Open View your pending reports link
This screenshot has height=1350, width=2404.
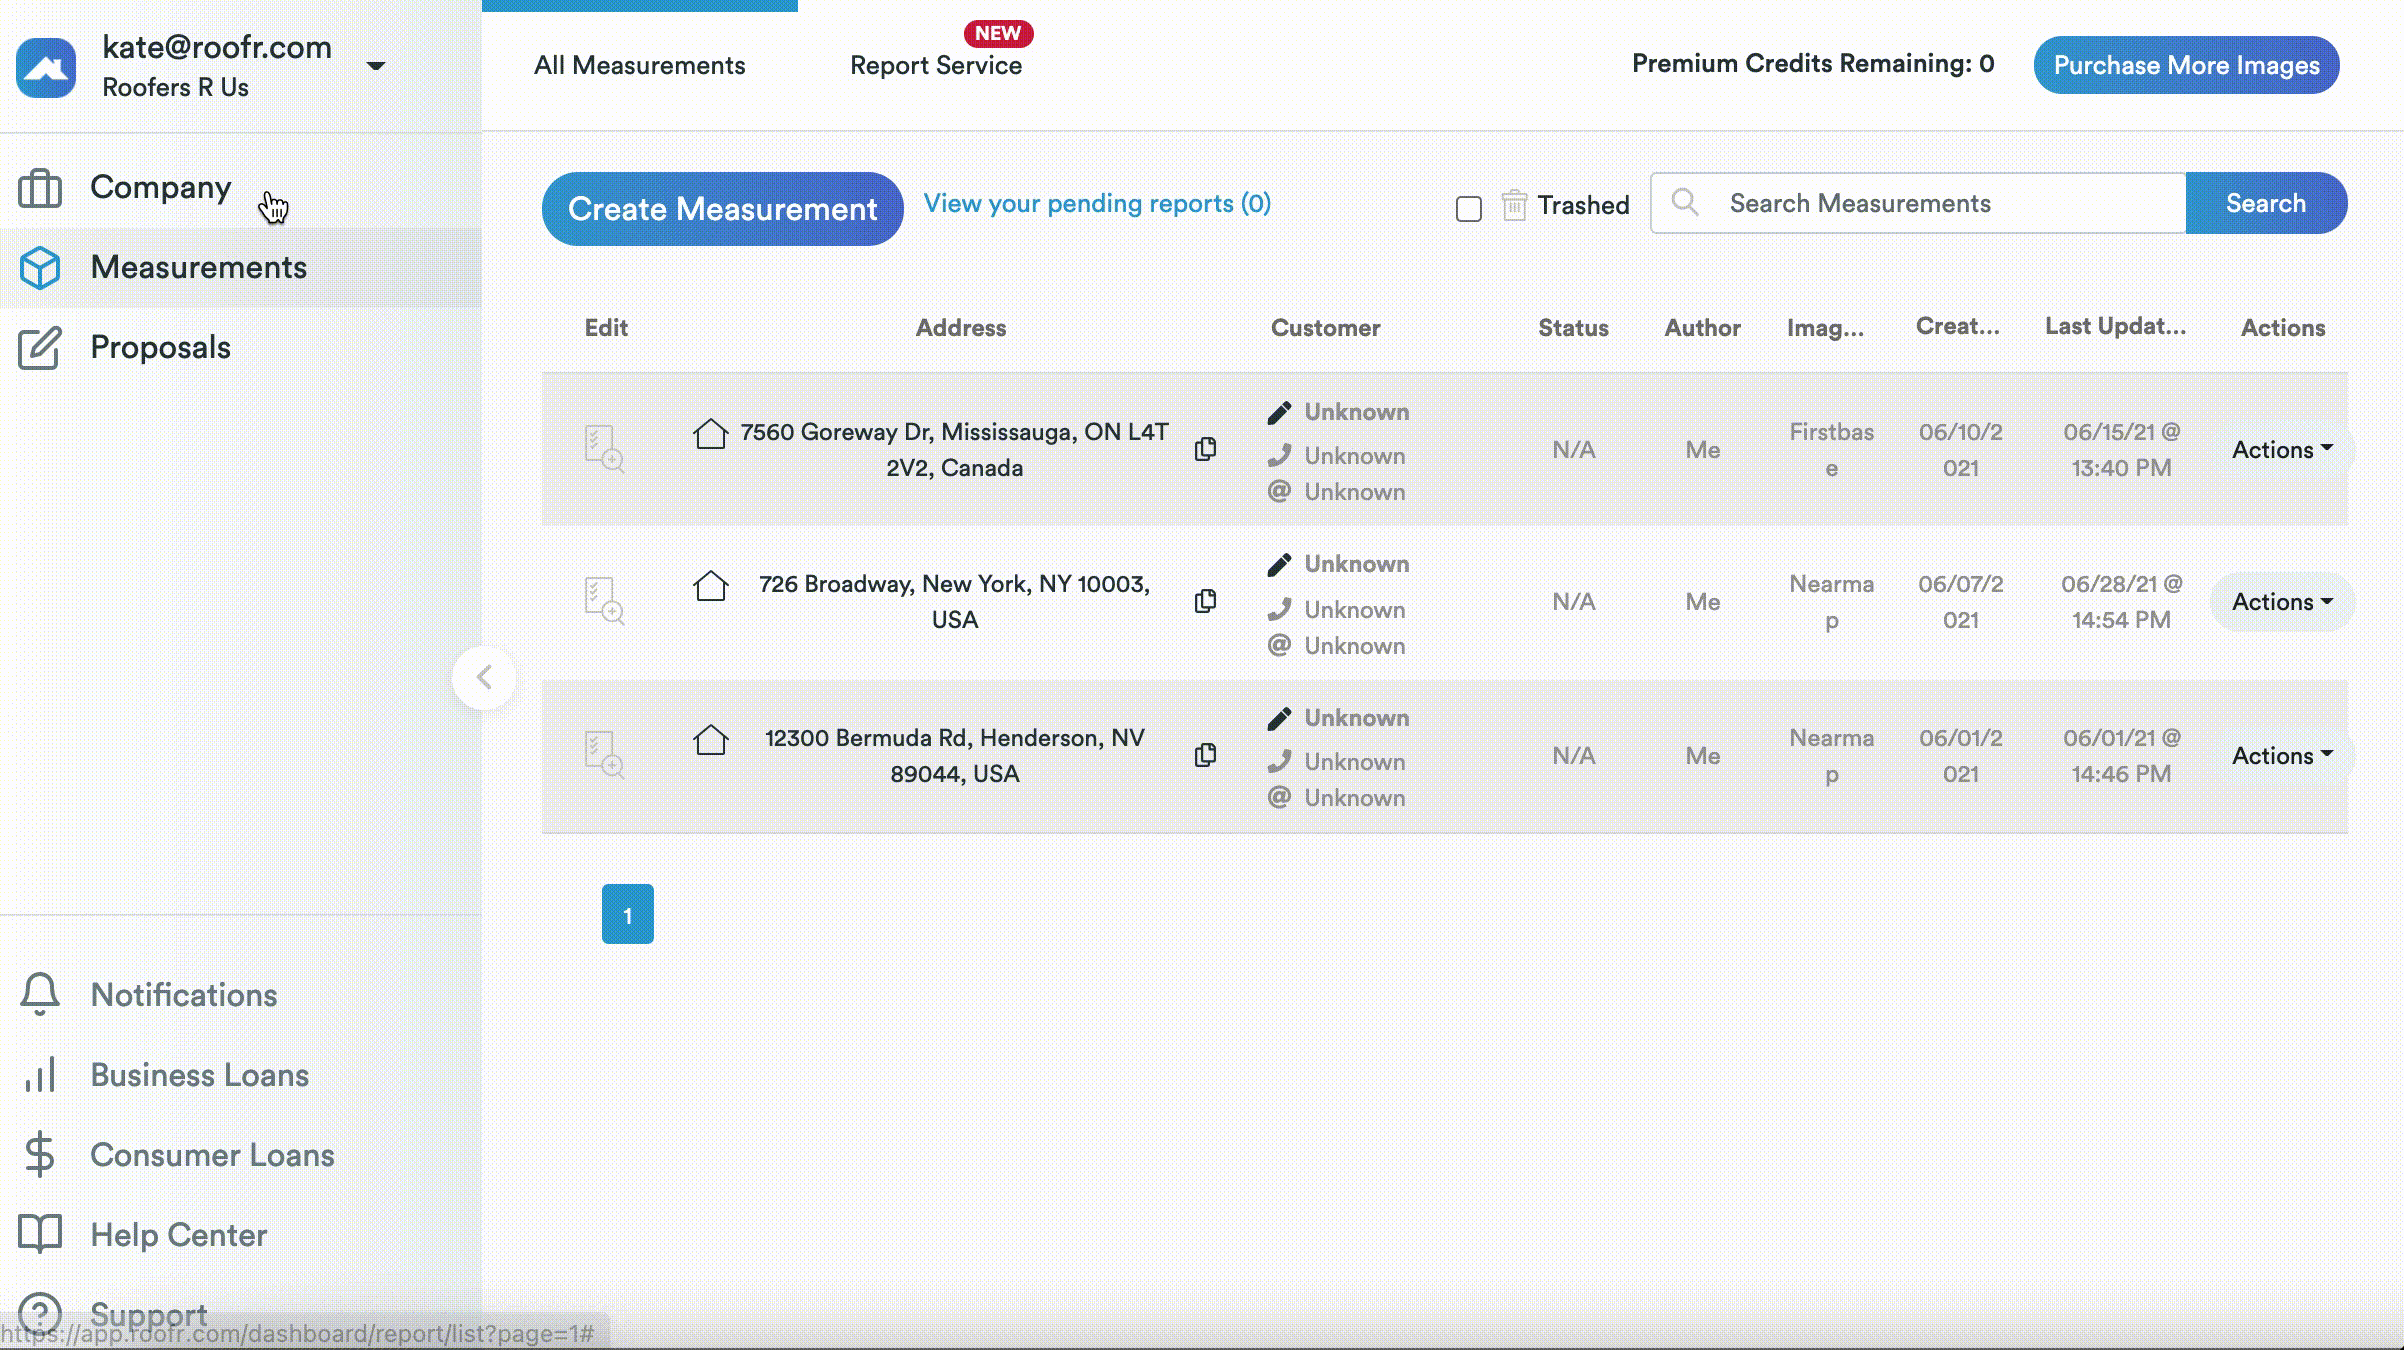(1097, 203)
